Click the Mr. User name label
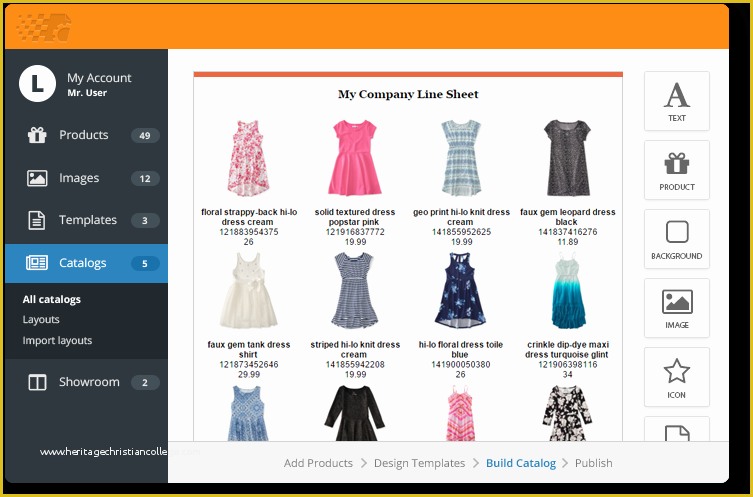Viewport: 753px width, 497px height. (87, 93)
